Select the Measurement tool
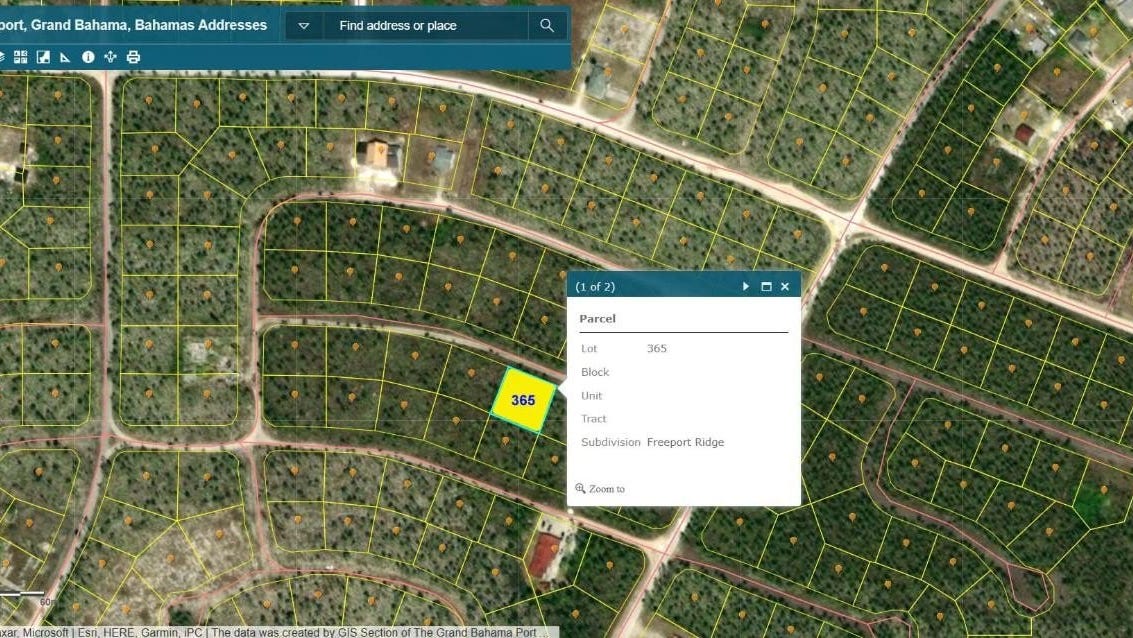The width and height of the screenshot is (1133, 638). [64, 57]
